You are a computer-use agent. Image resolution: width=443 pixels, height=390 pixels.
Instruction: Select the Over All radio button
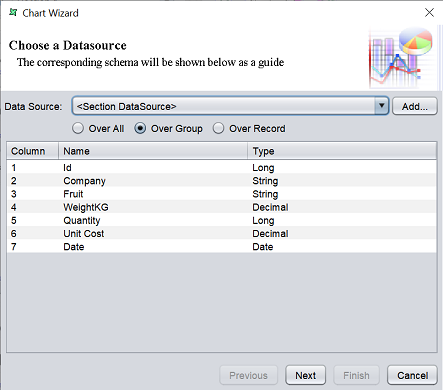(78, 128)
